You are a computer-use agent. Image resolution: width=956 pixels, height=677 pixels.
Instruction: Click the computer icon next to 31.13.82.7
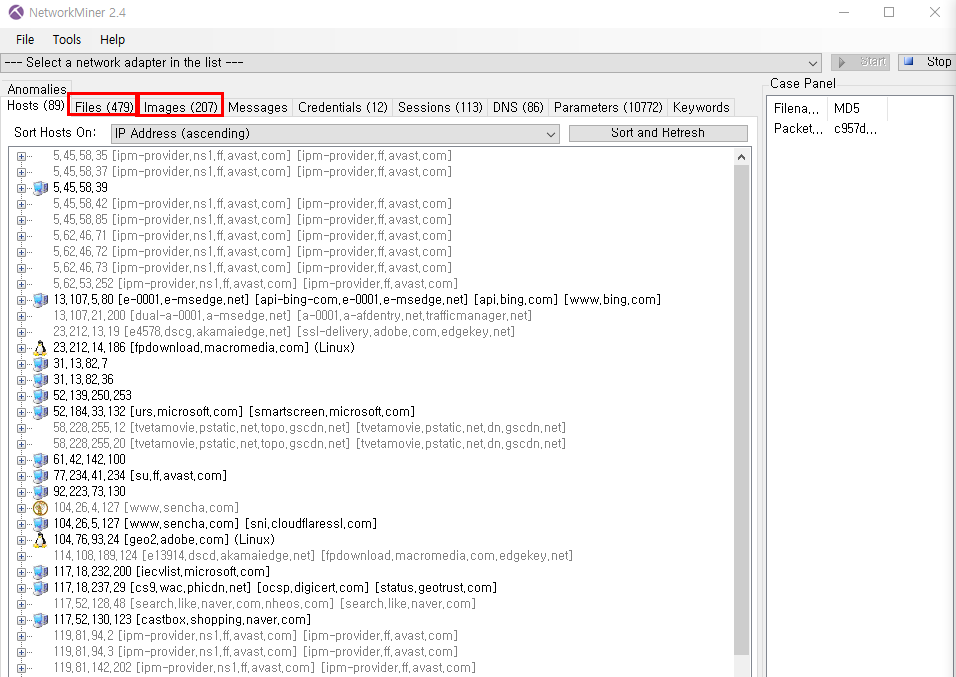pos(40,364)
